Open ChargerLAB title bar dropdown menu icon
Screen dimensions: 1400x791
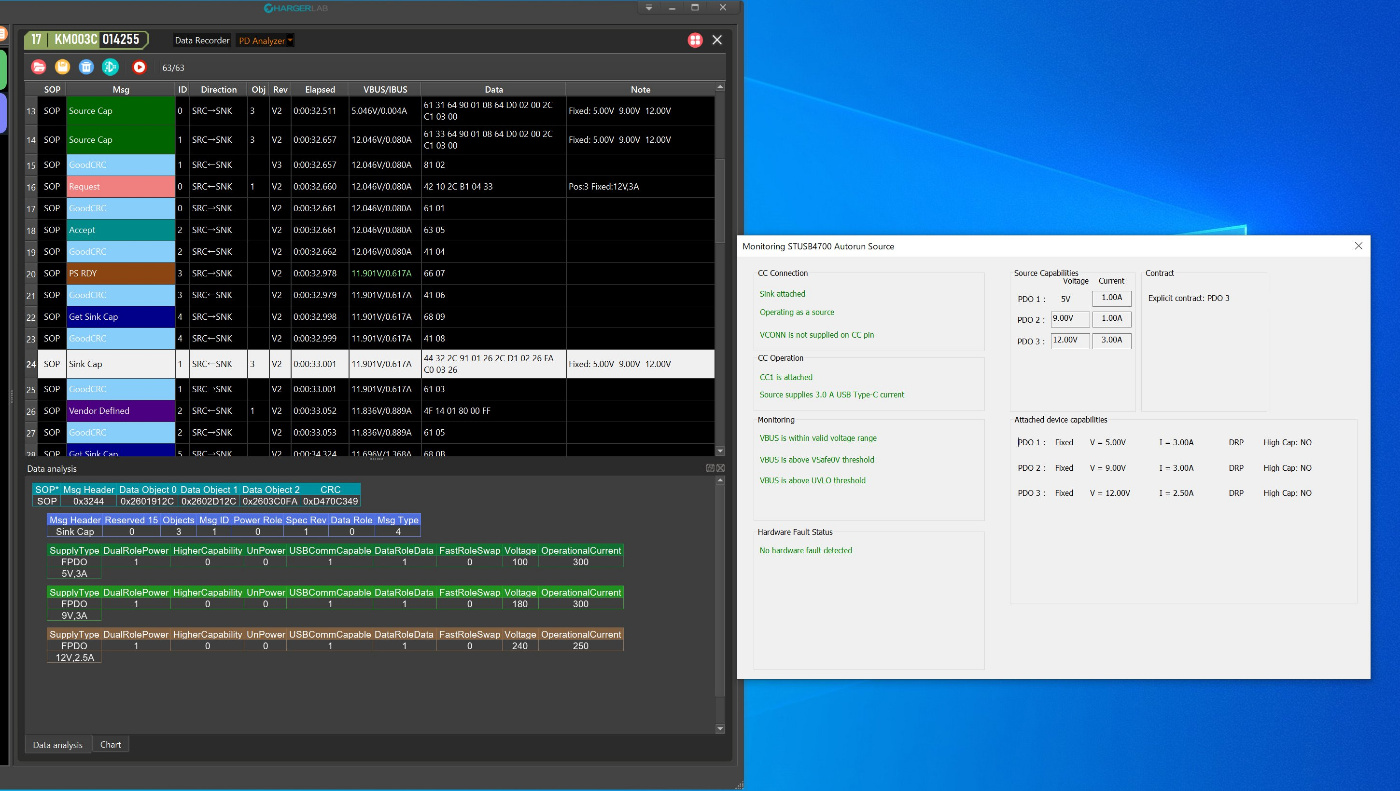tap(648, 8)
